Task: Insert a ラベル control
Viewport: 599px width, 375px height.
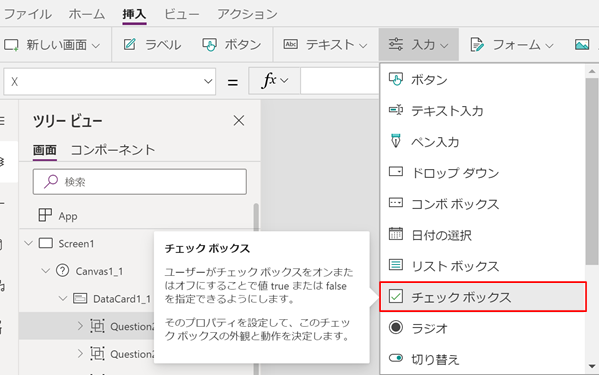Action: pos(152,45)
